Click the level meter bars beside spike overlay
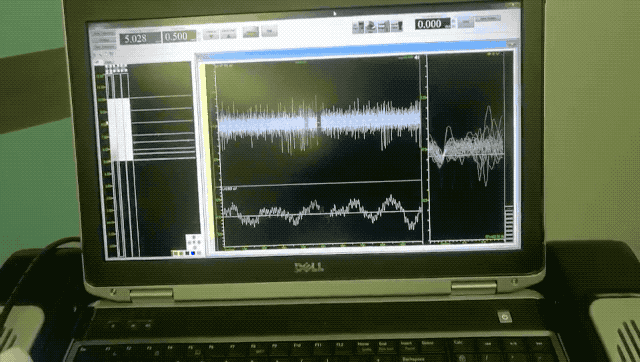640x362 pixels. [x=509, y=224]
